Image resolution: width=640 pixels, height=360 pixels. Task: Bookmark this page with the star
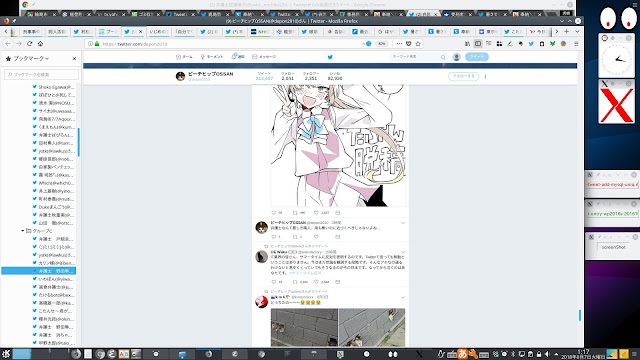[418, 44]
